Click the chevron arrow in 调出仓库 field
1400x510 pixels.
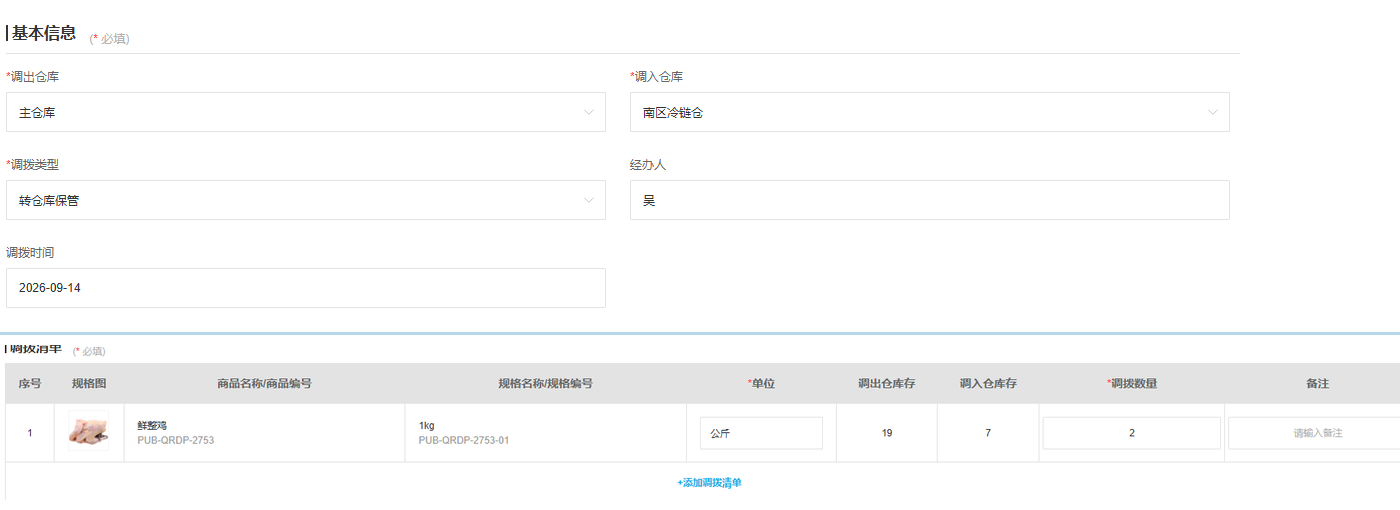pyautogui.click(x=589, y=112)
